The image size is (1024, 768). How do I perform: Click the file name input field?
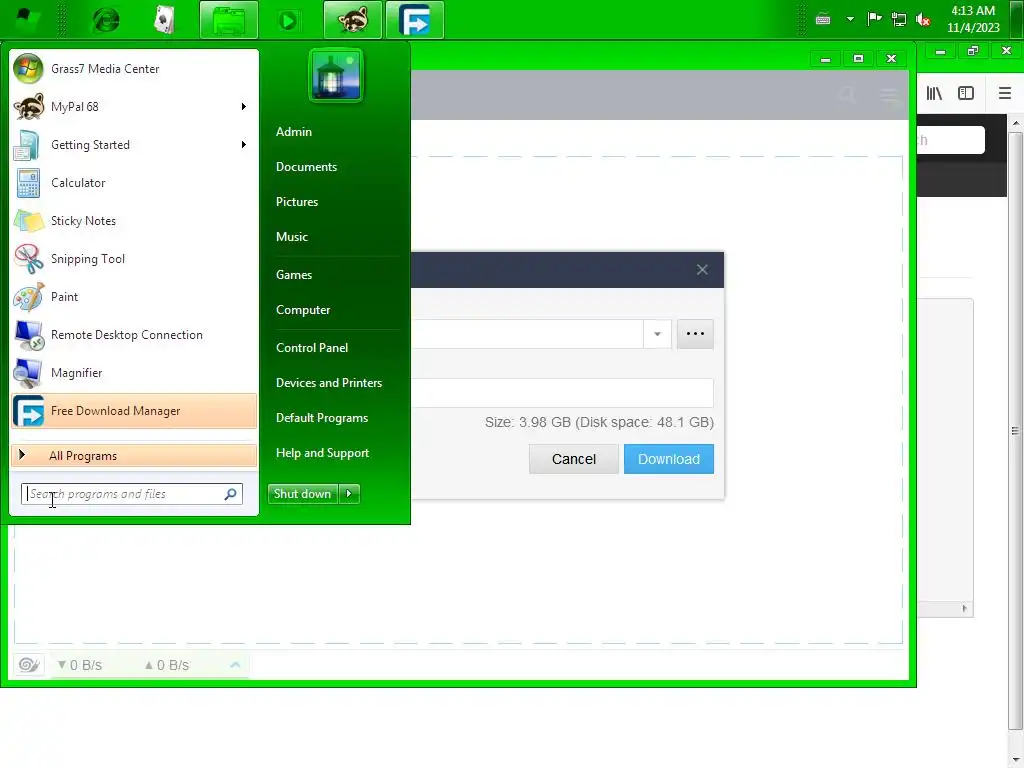(563, 393)
